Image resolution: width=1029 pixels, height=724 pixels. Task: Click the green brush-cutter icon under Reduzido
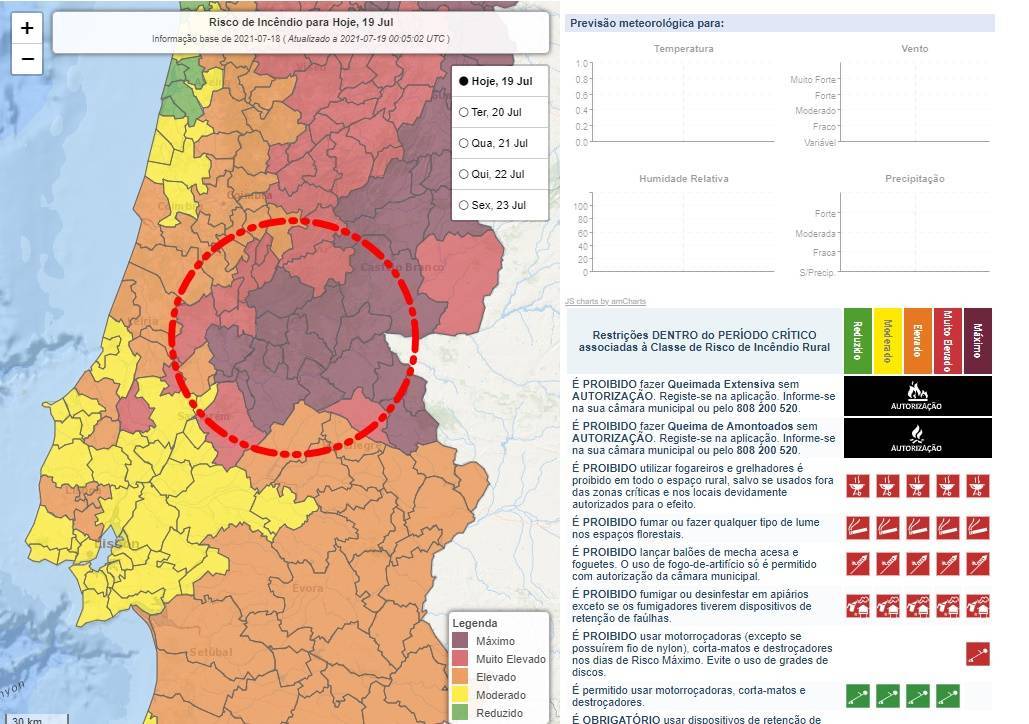tap(857, 695)
